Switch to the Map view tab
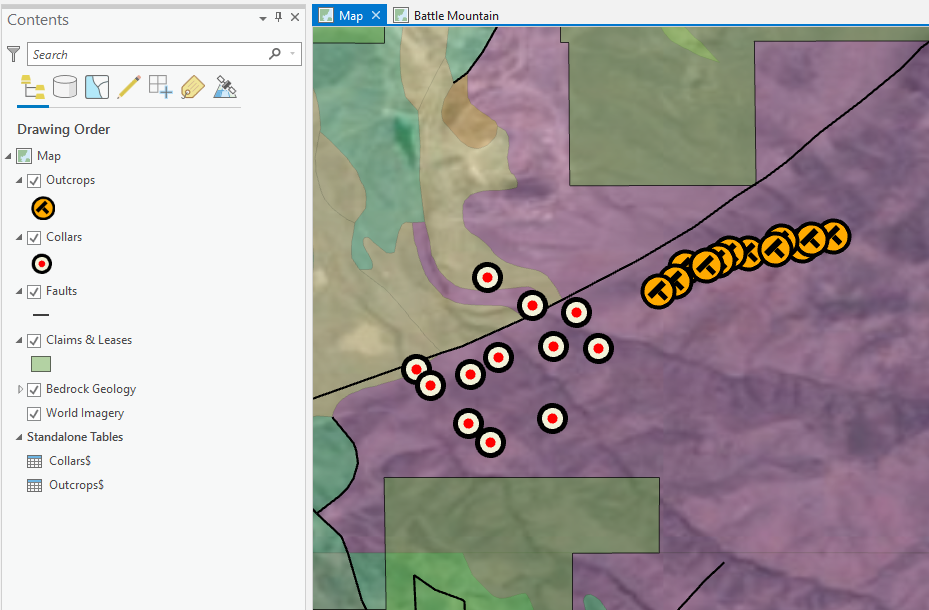The width and height of the screenshot is (929, 610). (x=350, y=15)
